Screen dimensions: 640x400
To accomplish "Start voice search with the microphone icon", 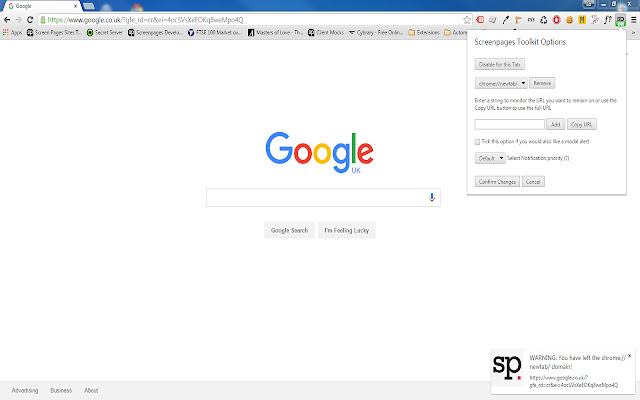I will tap(431, 198).
